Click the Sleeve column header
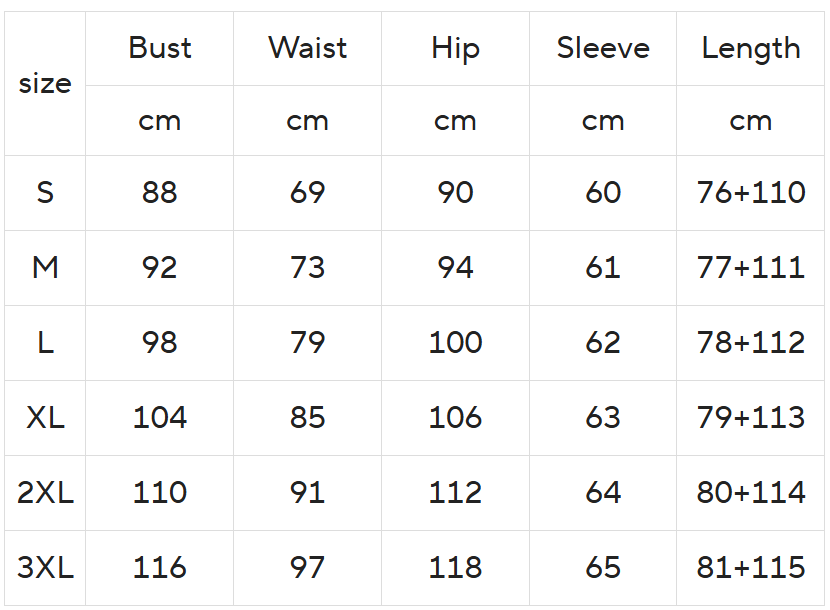The height and width of the screenshot is (610, 830). click(603, 48)
